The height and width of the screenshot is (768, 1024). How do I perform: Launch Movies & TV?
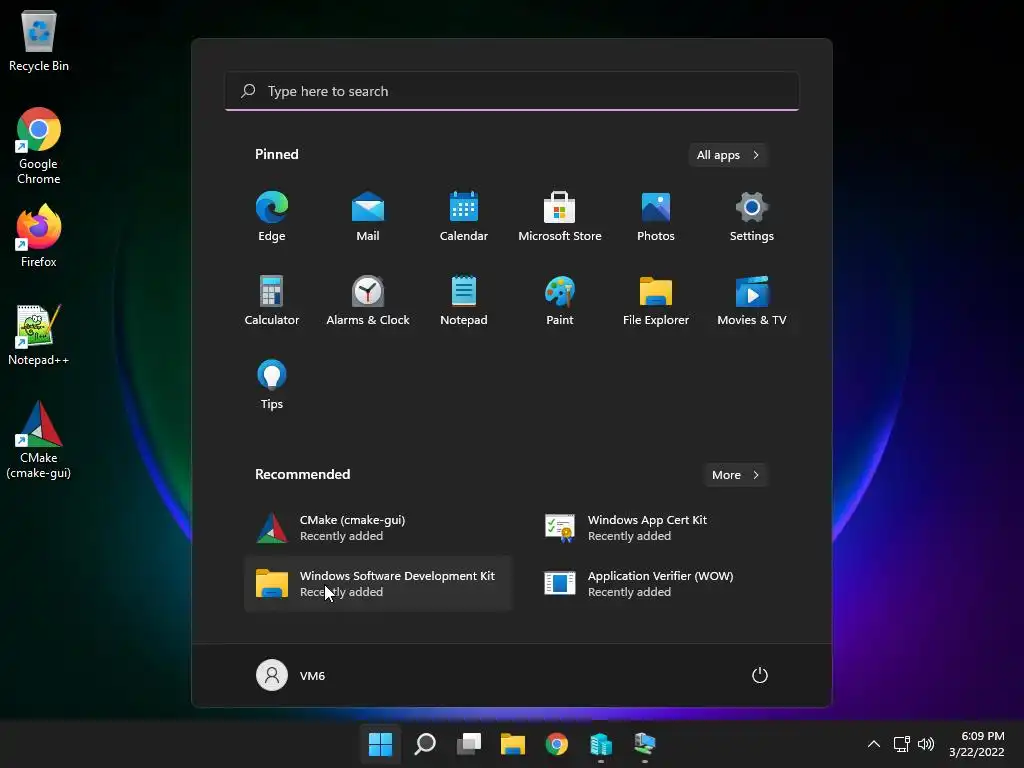point(752,300)
